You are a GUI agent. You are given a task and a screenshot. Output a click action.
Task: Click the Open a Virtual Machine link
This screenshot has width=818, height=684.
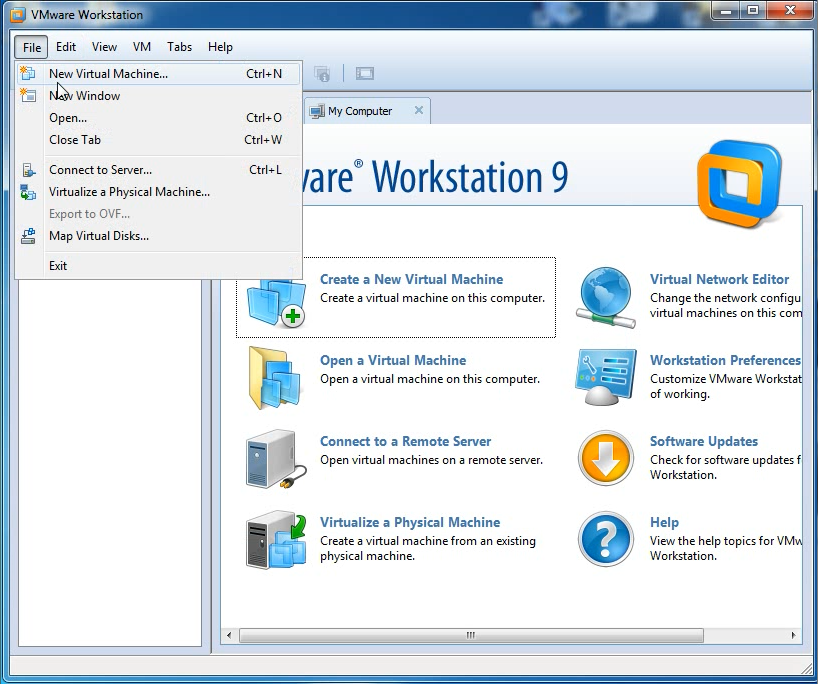point(393,360)
